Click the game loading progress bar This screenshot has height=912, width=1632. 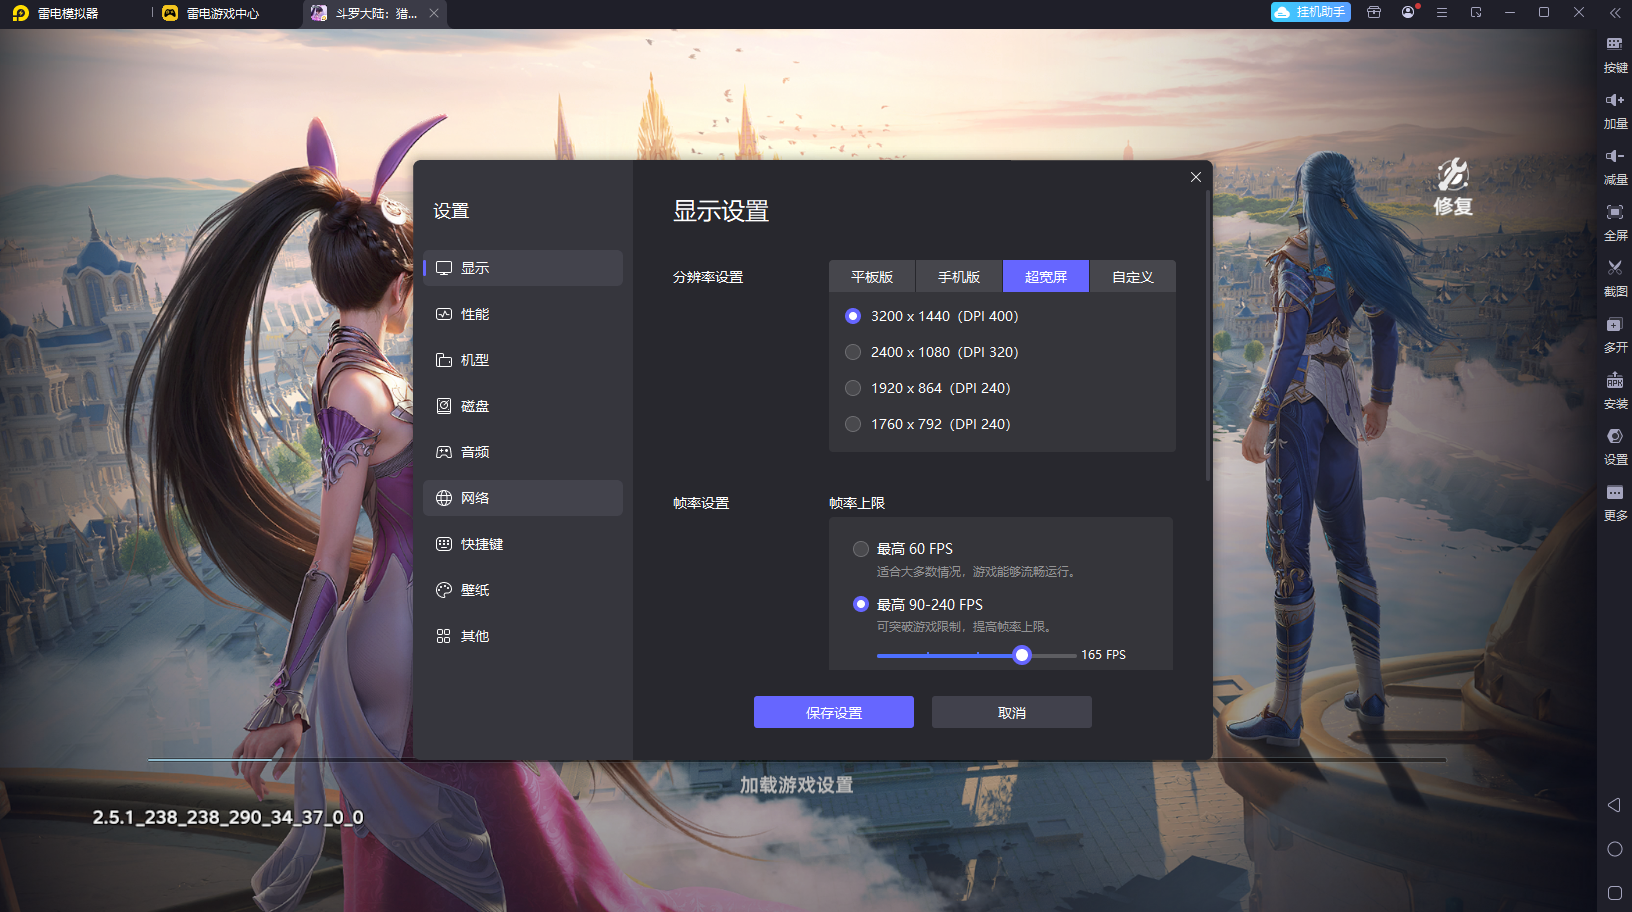(797, 760)
